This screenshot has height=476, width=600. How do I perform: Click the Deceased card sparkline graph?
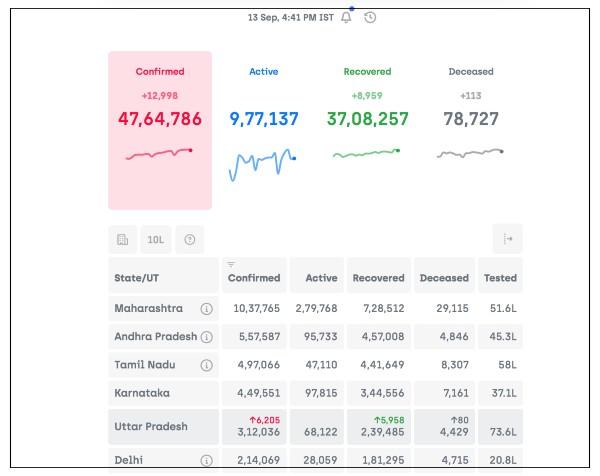click(470, 153)
